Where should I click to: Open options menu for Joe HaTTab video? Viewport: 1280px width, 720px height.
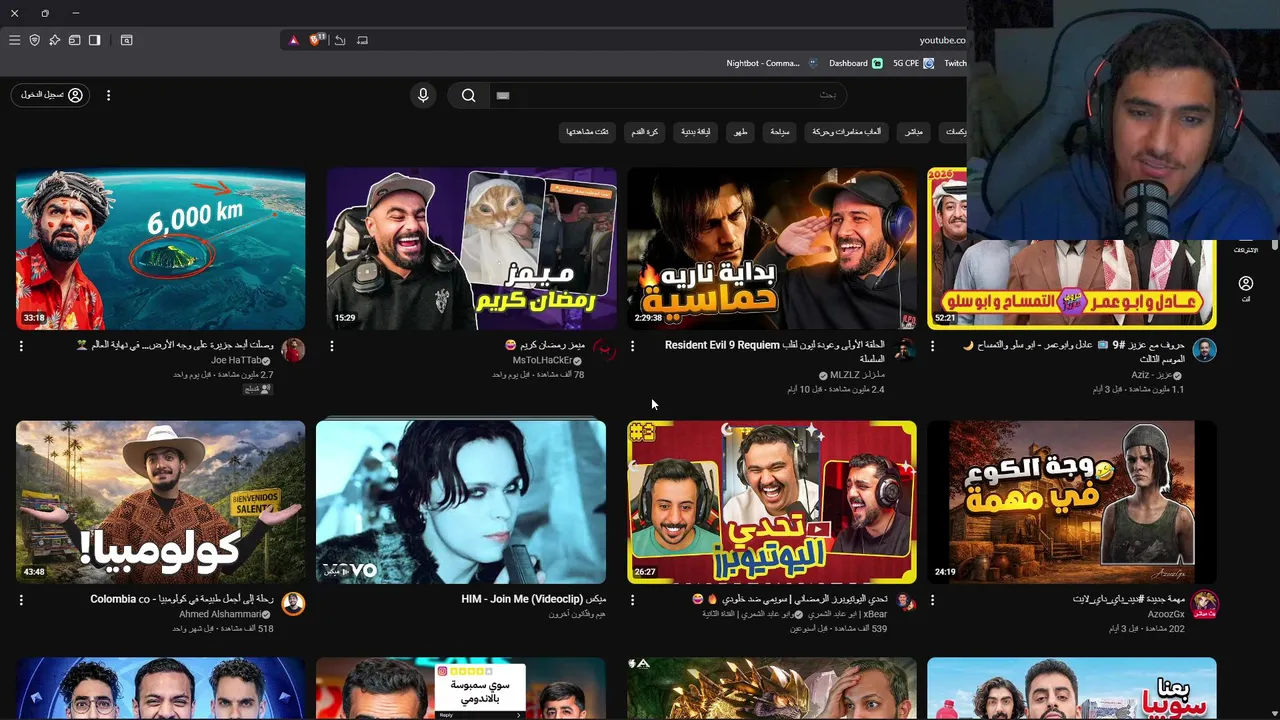pyautogui.click(x=21, y=346)
